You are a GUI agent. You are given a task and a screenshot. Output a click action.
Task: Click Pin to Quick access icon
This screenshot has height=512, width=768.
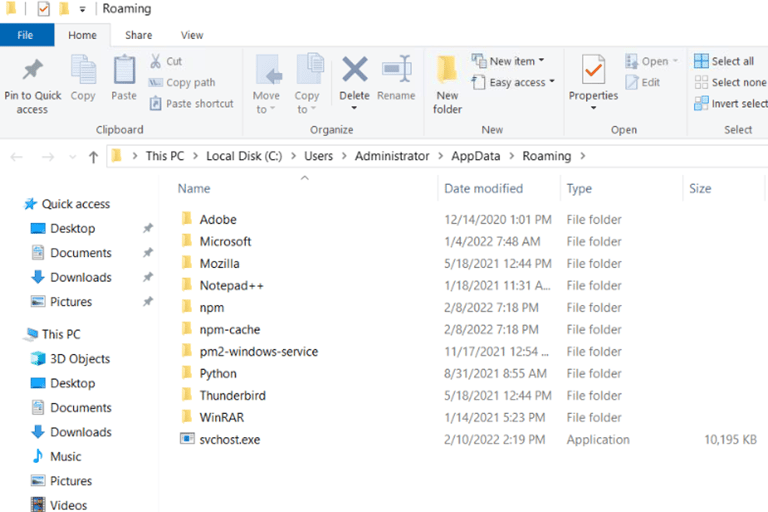33,71
